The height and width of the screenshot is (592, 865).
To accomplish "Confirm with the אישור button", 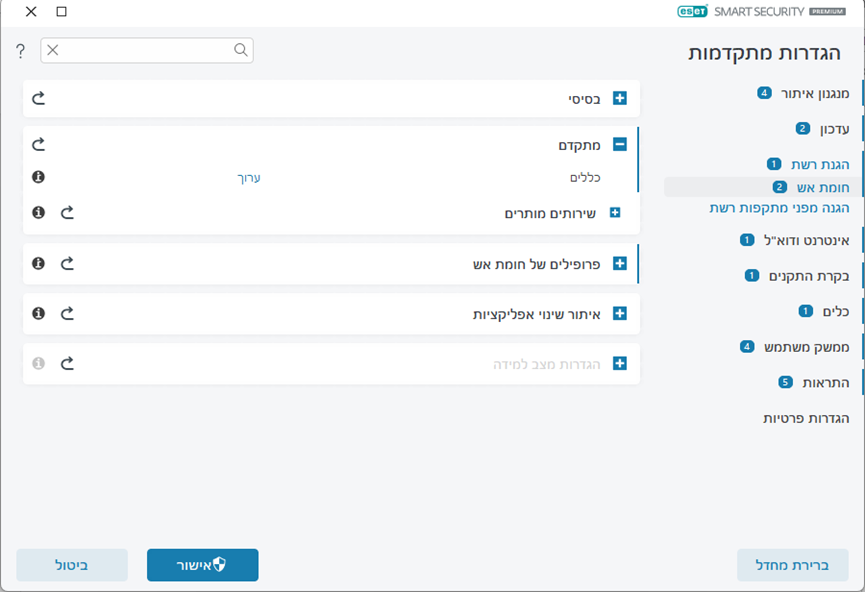I will 202,564.
